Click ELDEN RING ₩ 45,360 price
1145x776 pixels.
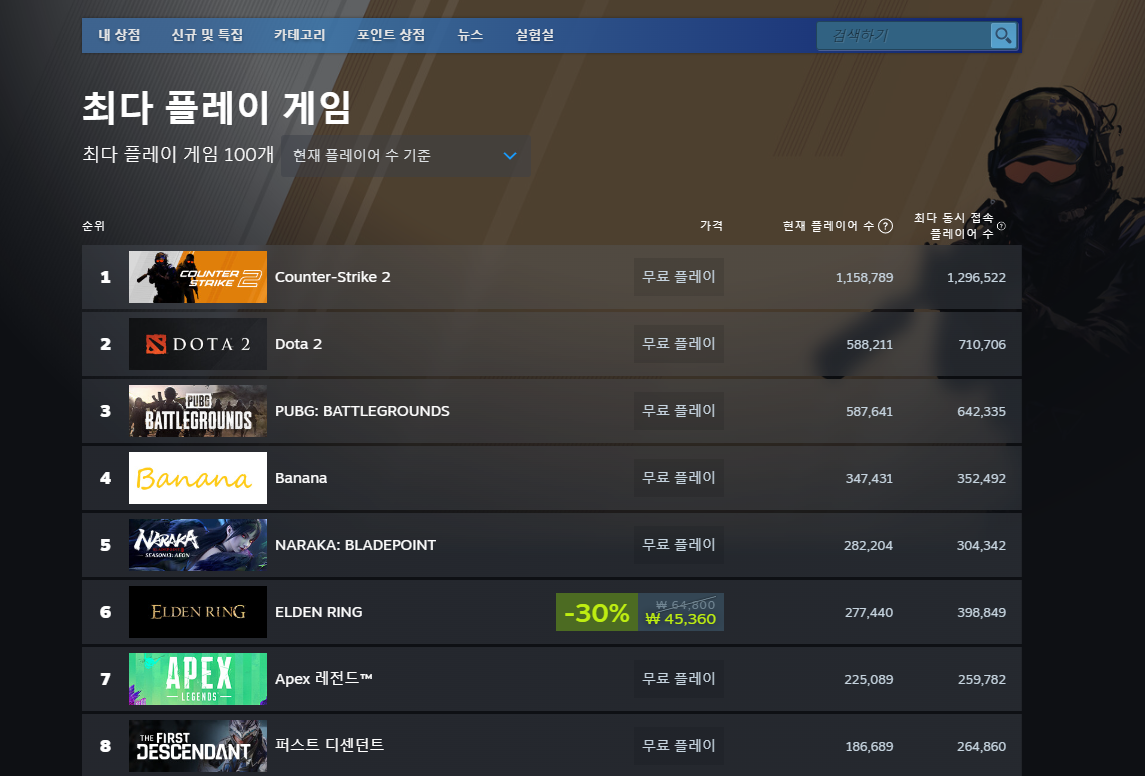pyautogui.click(x=681, y=619)
